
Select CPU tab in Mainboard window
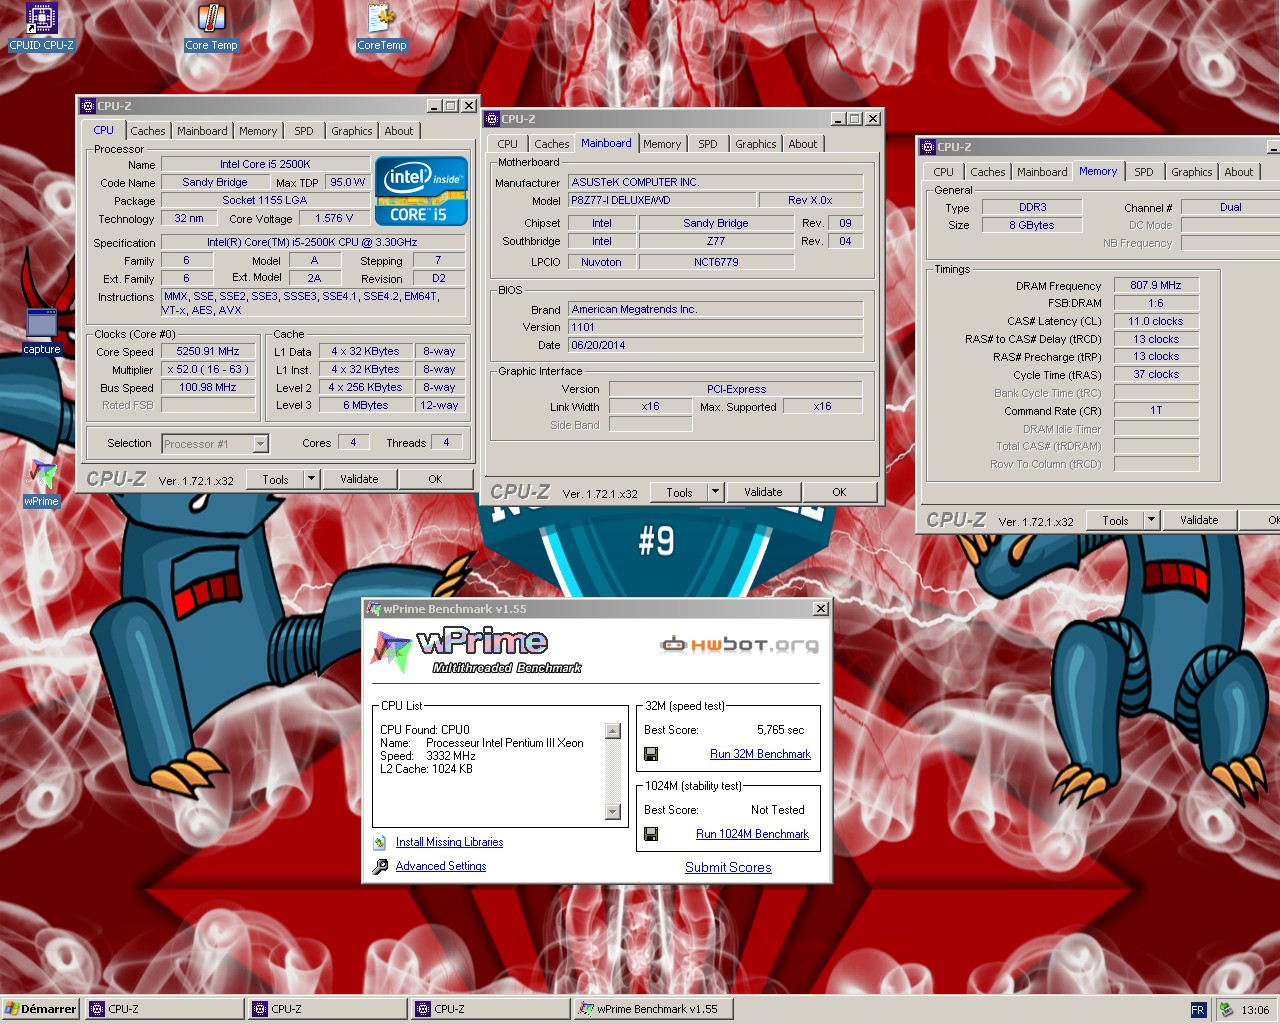[508, 144]
